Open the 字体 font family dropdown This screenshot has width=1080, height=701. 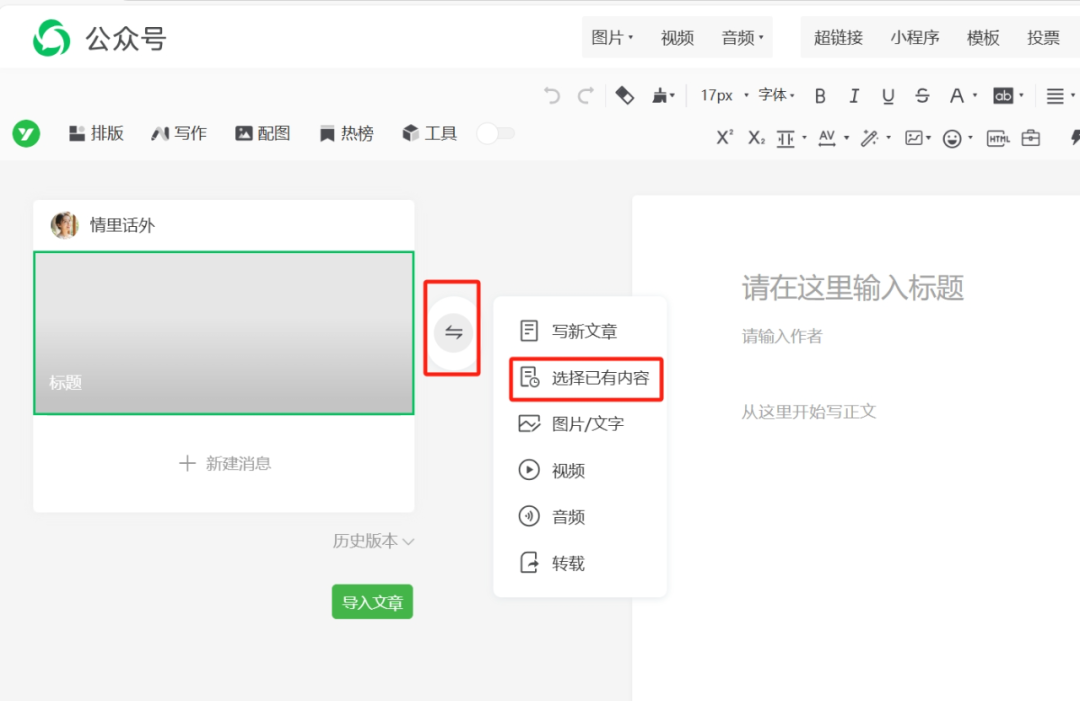(776, 95)
